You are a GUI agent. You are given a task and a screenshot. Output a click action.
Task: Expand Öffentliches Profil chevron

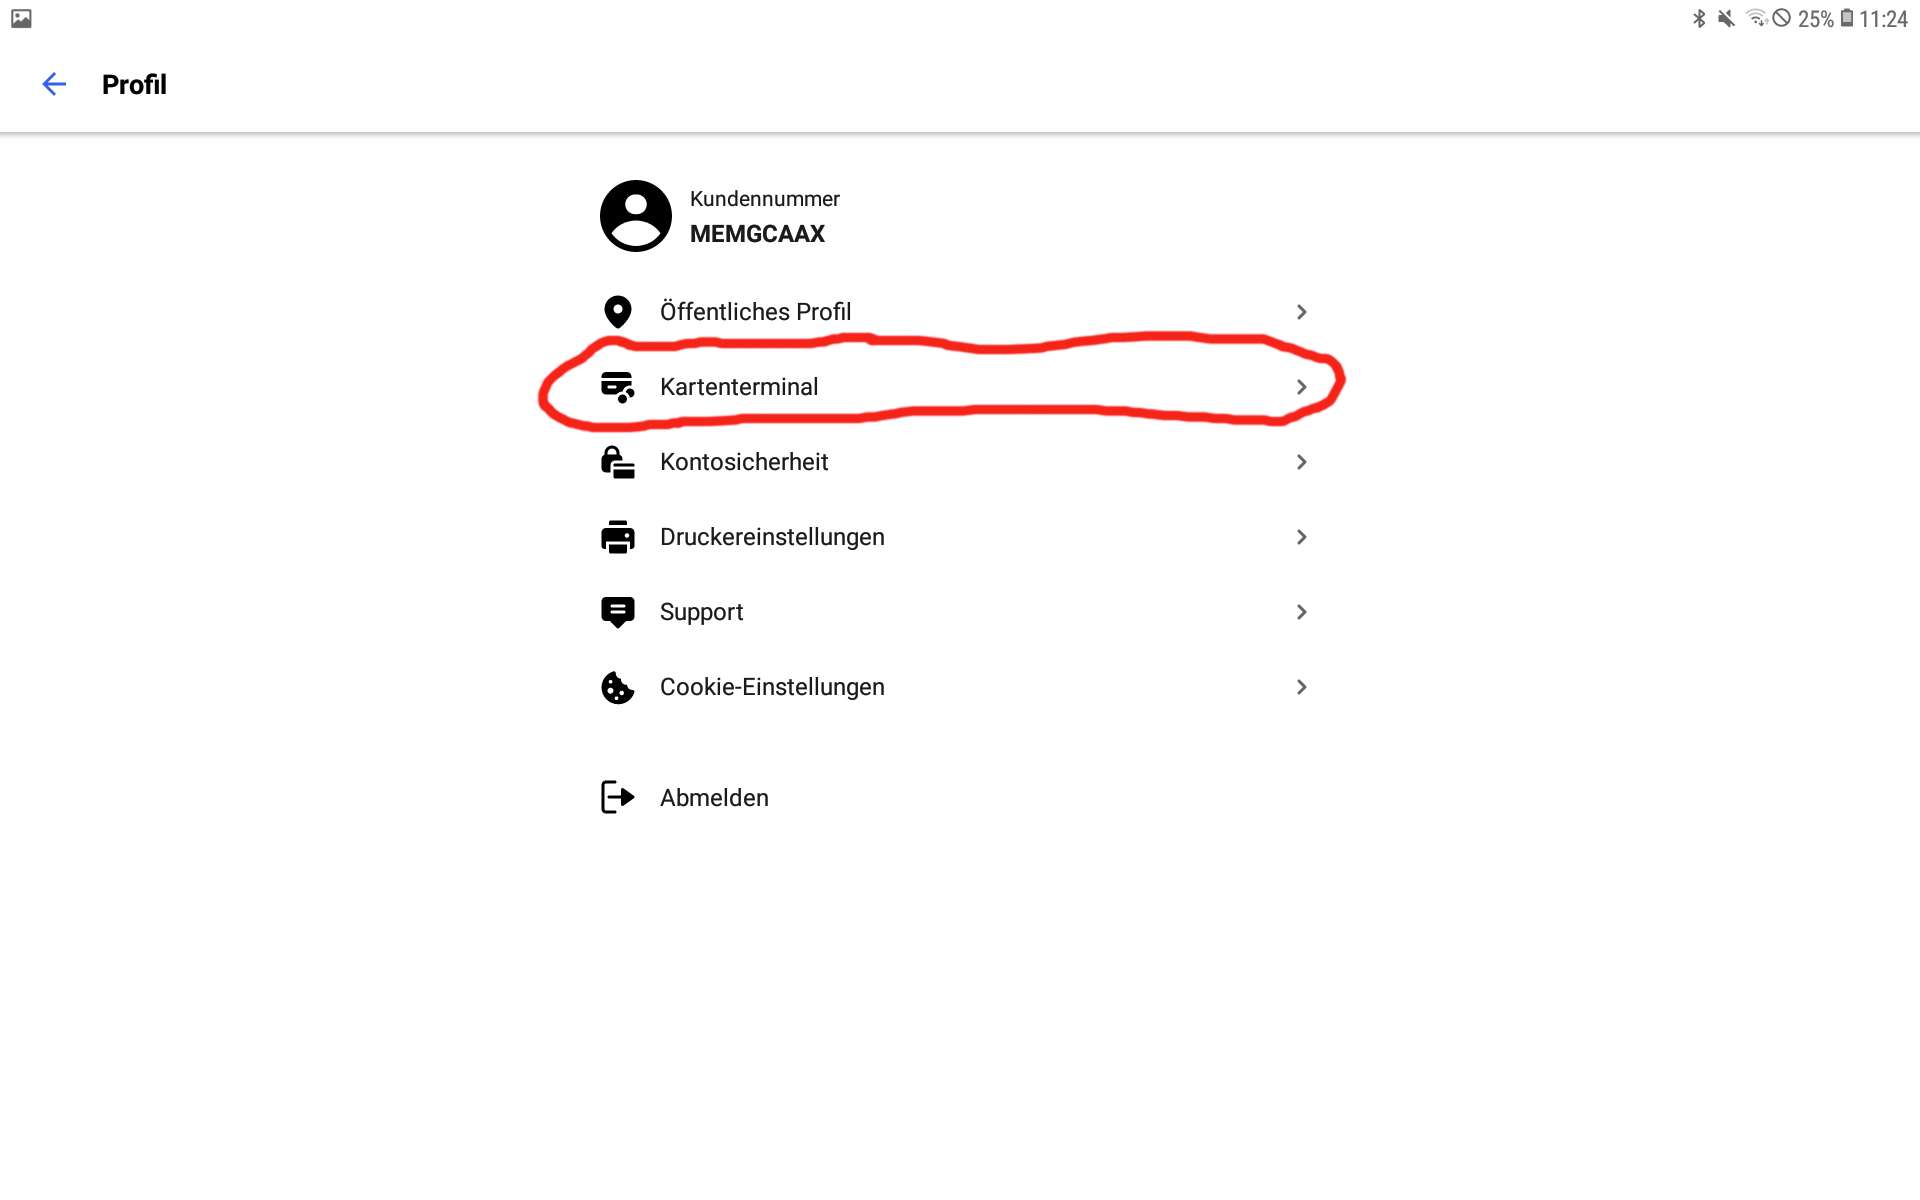[x=1301, y=312]
